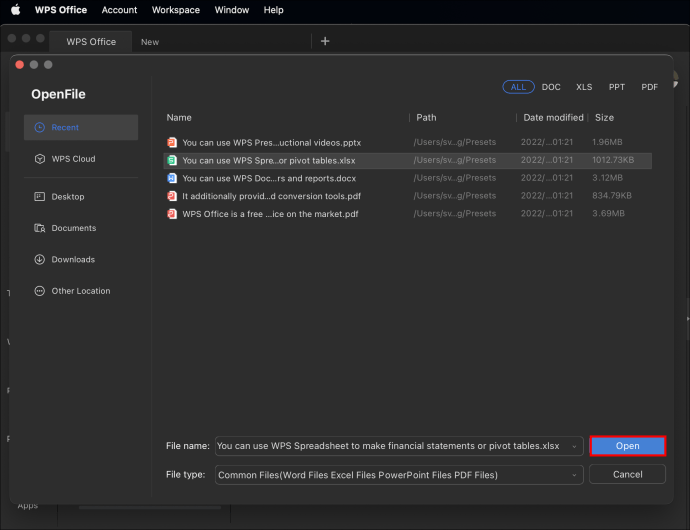The height and width of the screenshot is (530, 690).
Task: Sort by Size column header
Action: pyautogui.click(x=604, y=118)
